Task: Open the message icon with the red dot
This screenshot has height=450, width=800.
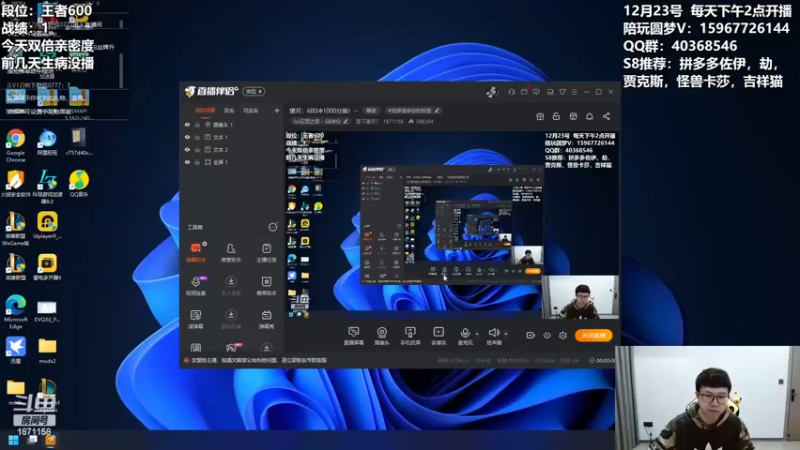Action: click(x=524, y=92)
